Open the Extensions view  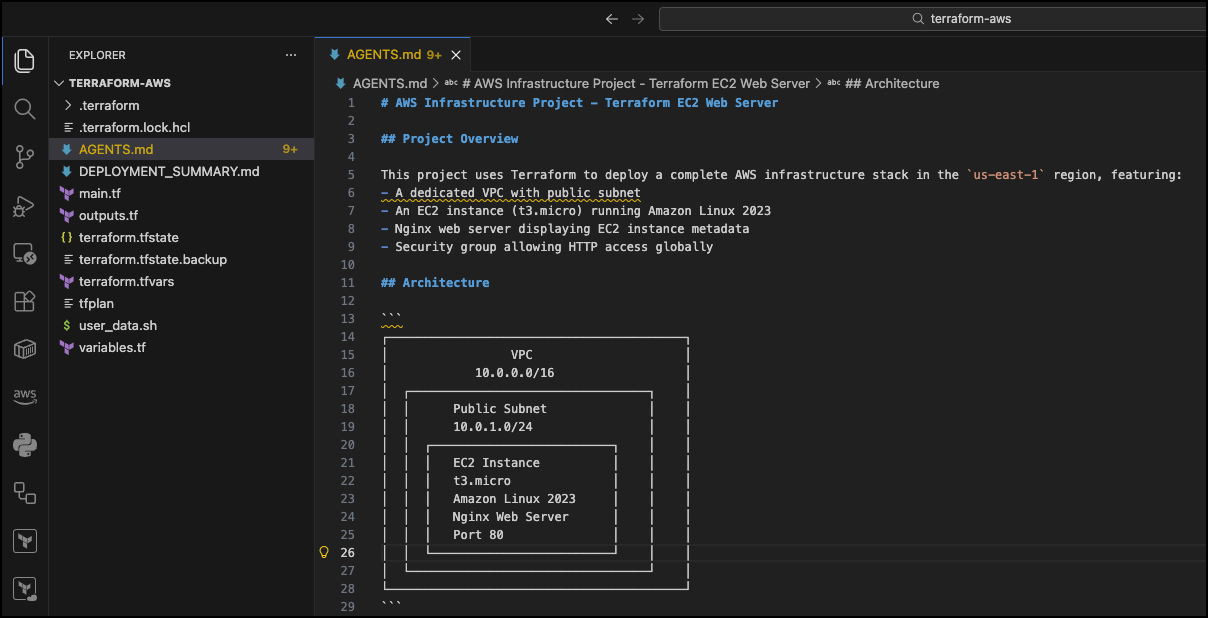[25, 301]
